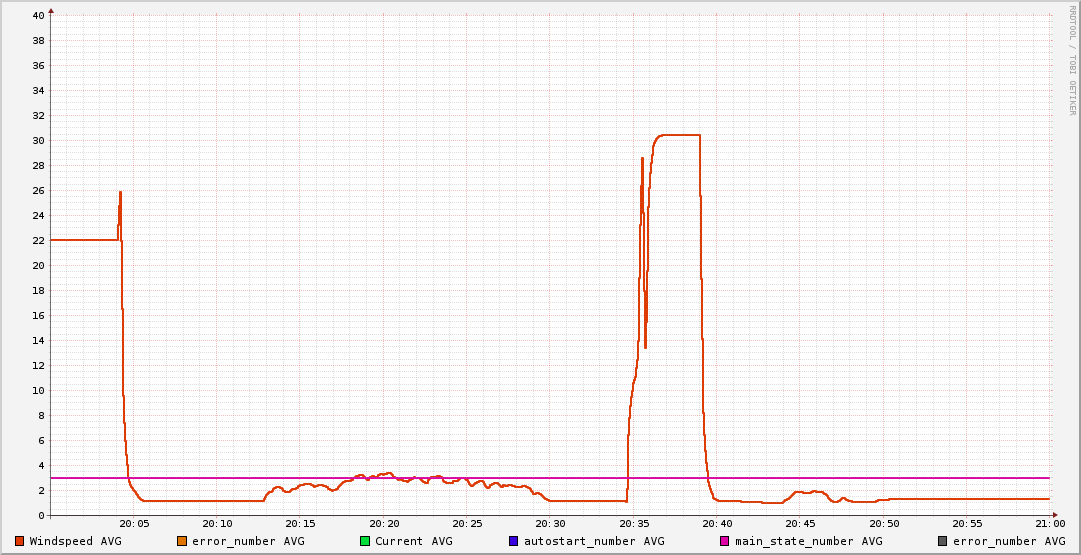Viewport: 1081px width, 555px height.
Task: Click the green Current AVG legend swatch
Action: pos(365,541)
